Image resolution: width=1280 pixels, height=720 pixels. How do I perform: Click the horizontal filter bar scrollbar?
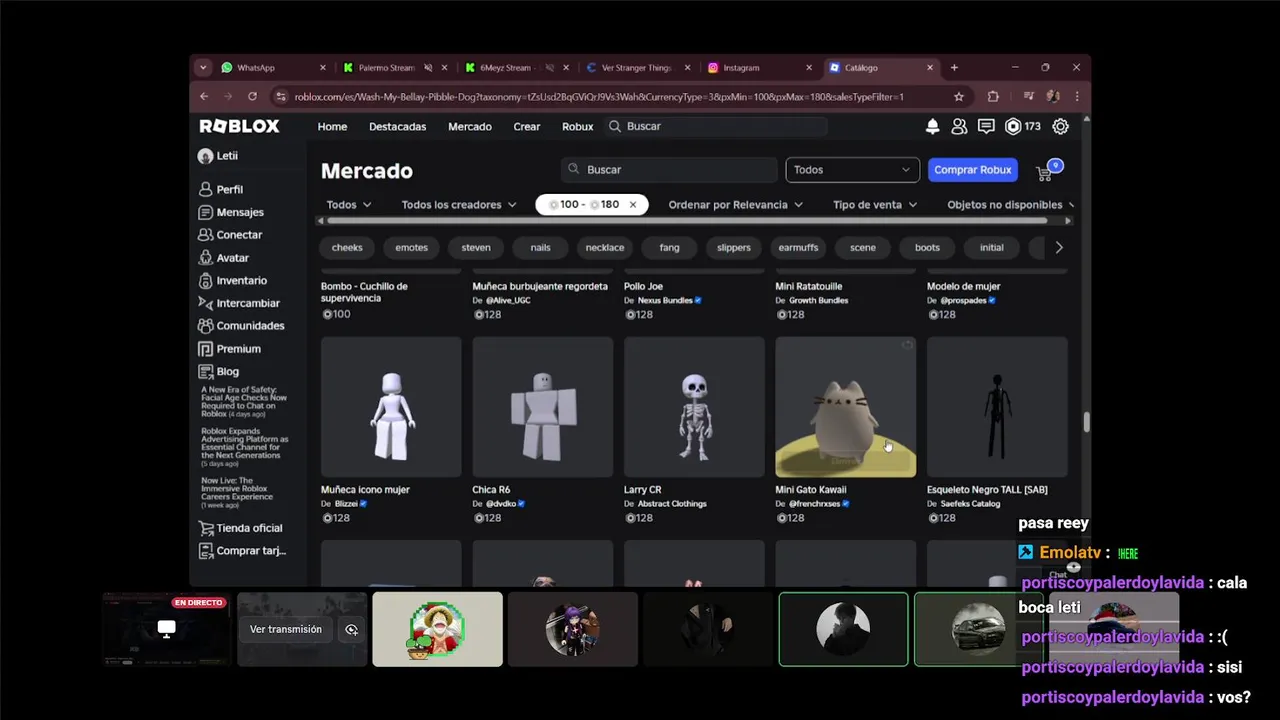[686, 221]
